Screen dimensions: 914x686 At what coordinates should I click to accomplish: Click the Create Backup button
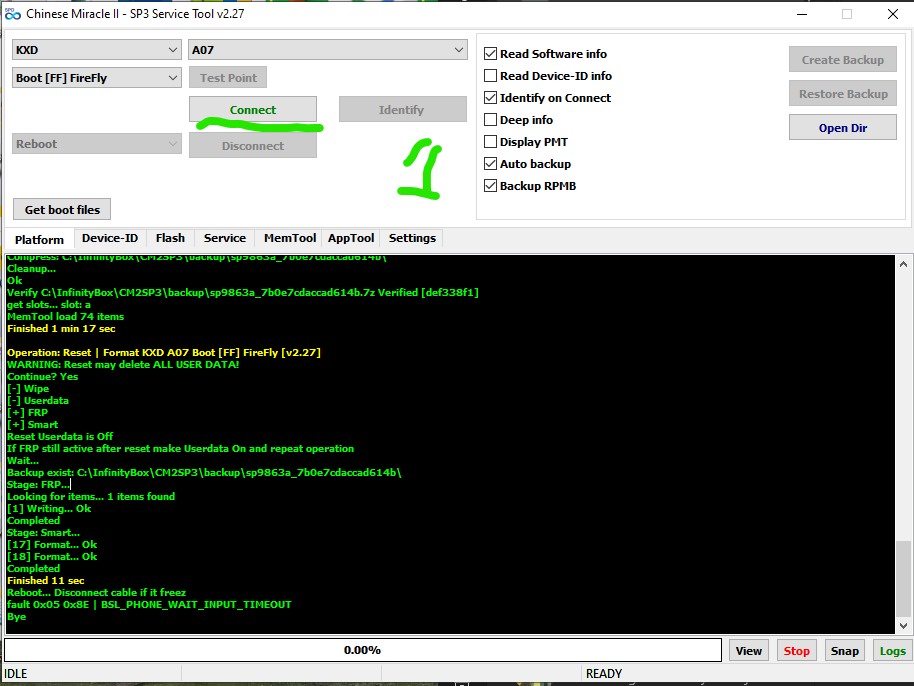pyautogui.click(x=842, y=59)
